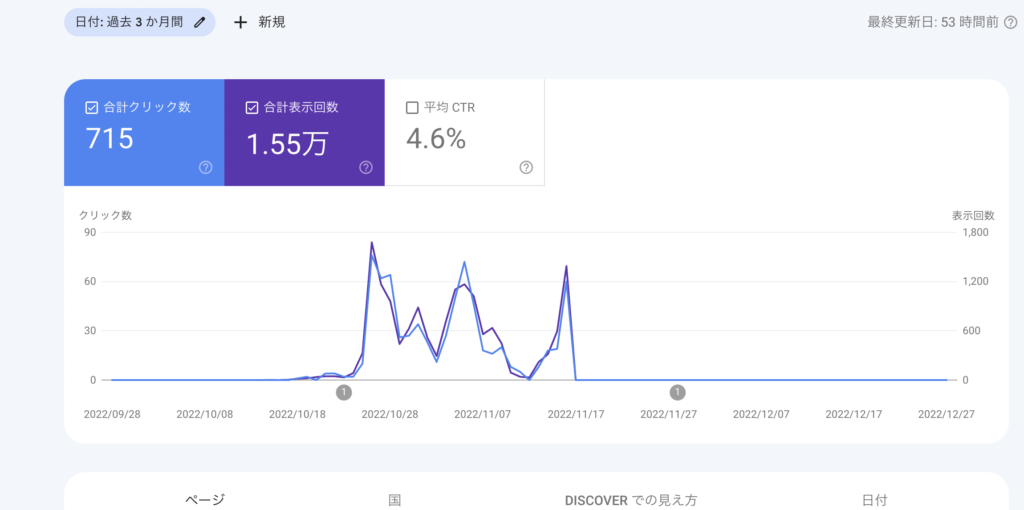Click the annotation marker near 2022/10/18
This screenshot has height=510, width=1024.
(344, 392)
